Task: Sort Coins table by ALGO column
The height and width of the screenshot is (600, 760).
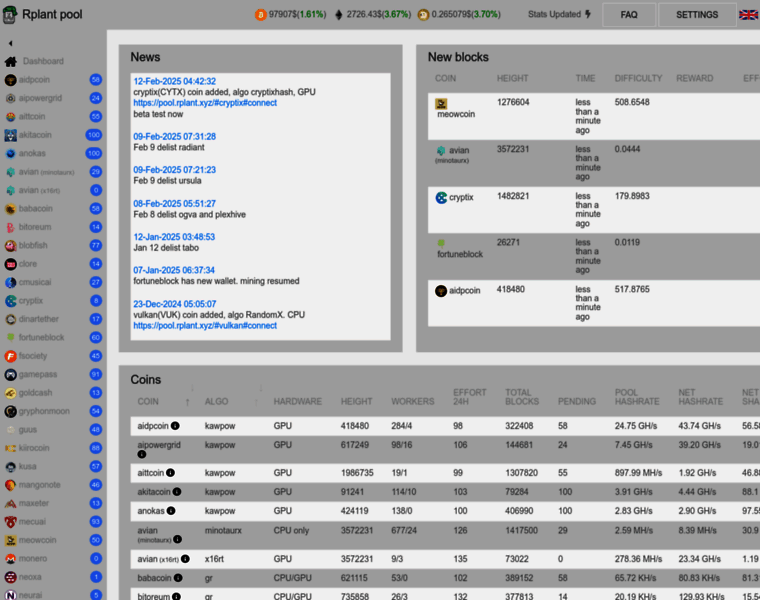Action: click(216, 401)
